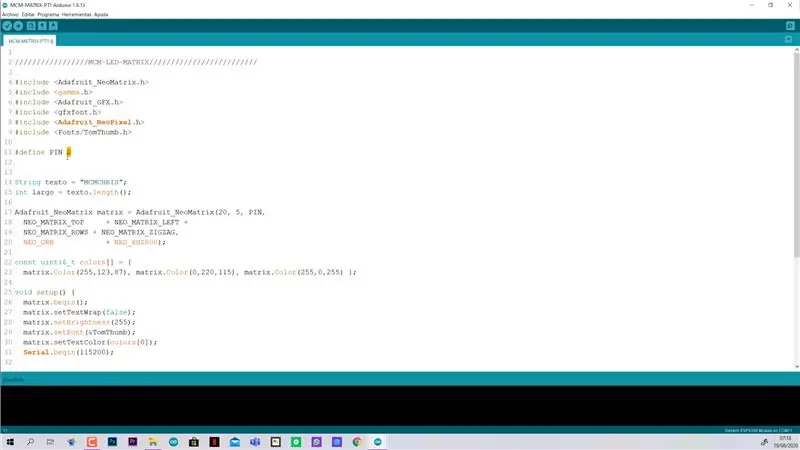Open Microsoft Teams from the taskbar

tap(255, 442)
